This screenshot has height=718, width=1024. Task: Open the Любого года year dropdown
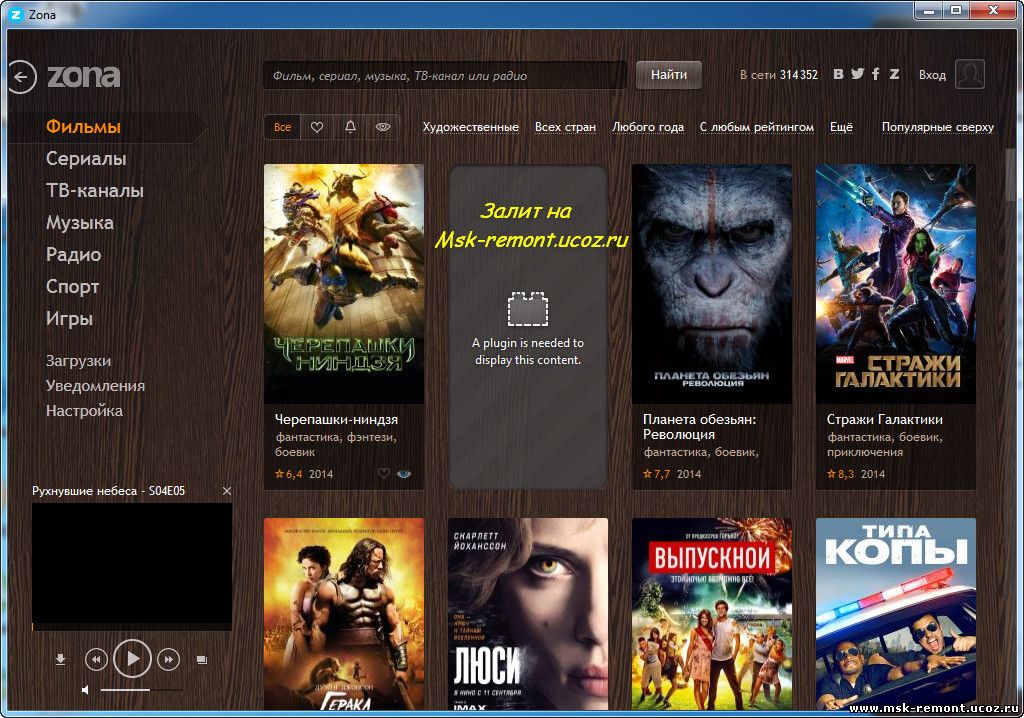pos(648,127)
